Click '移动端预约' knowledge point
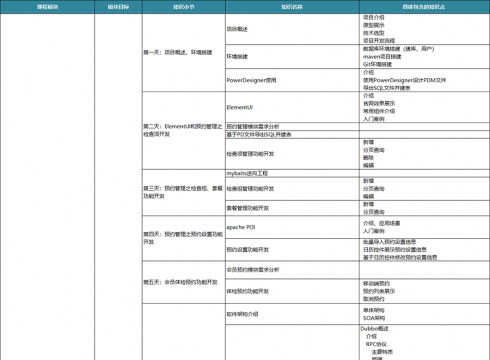 [376, 284]
